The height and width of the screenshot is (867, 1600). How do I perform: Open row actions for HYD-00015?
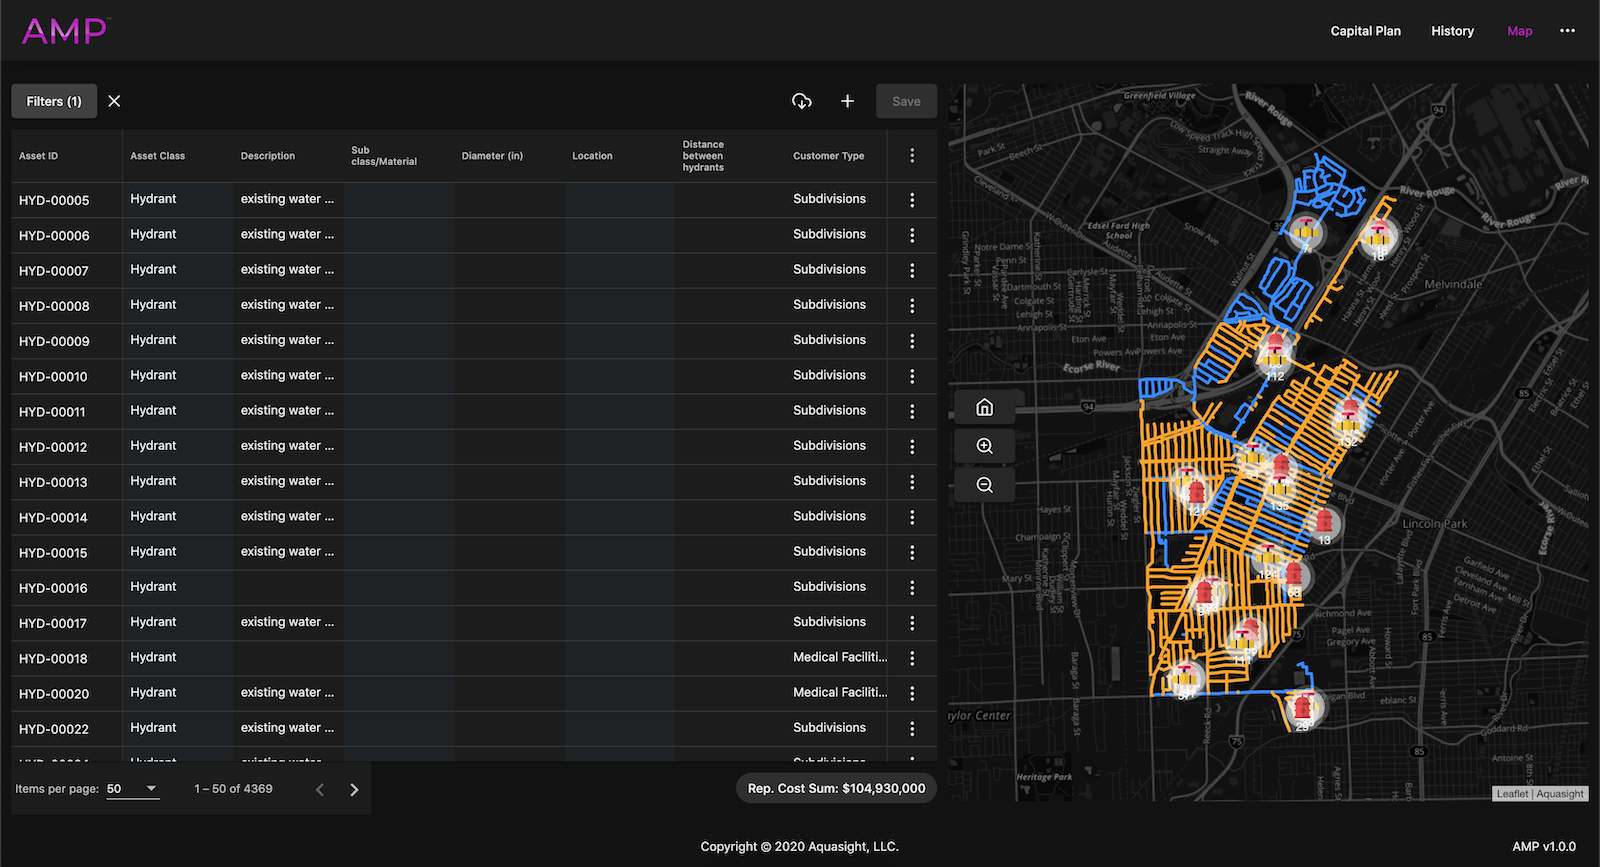912,552
